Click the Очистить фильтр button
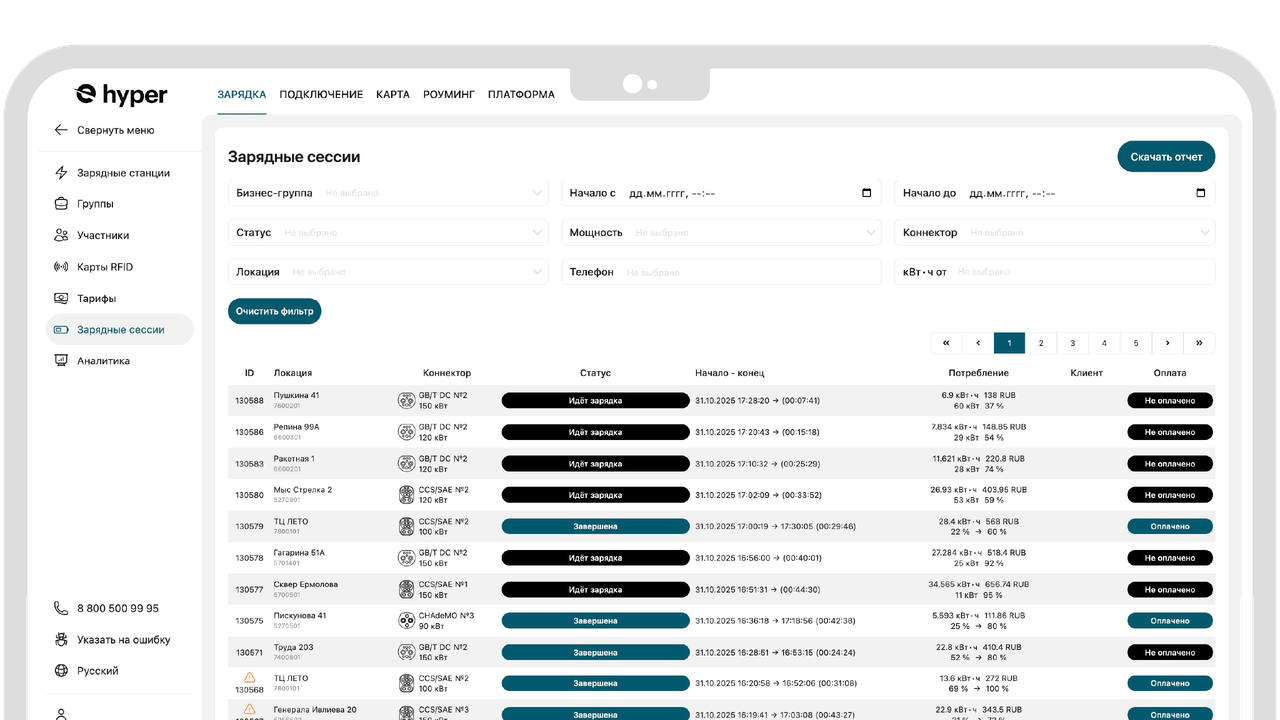This screenshot has height=720, width=1280. tap(274, 311)
